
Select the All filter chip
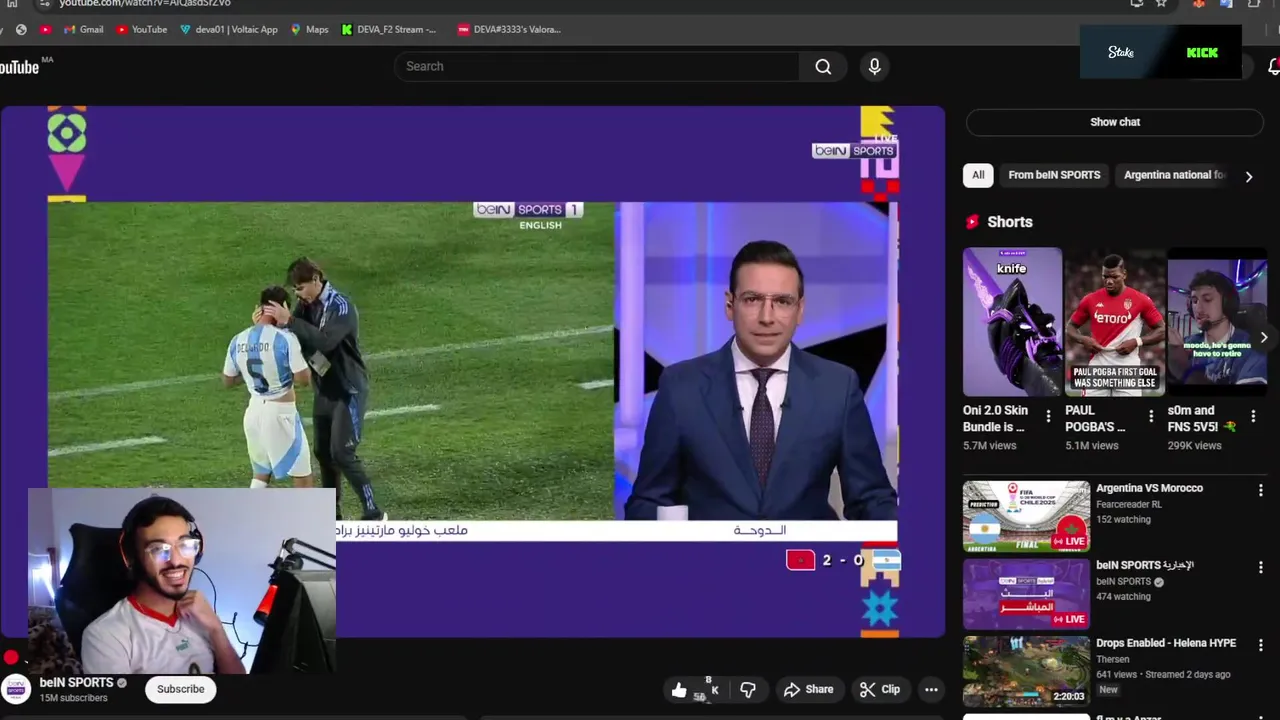coord(978,175)
